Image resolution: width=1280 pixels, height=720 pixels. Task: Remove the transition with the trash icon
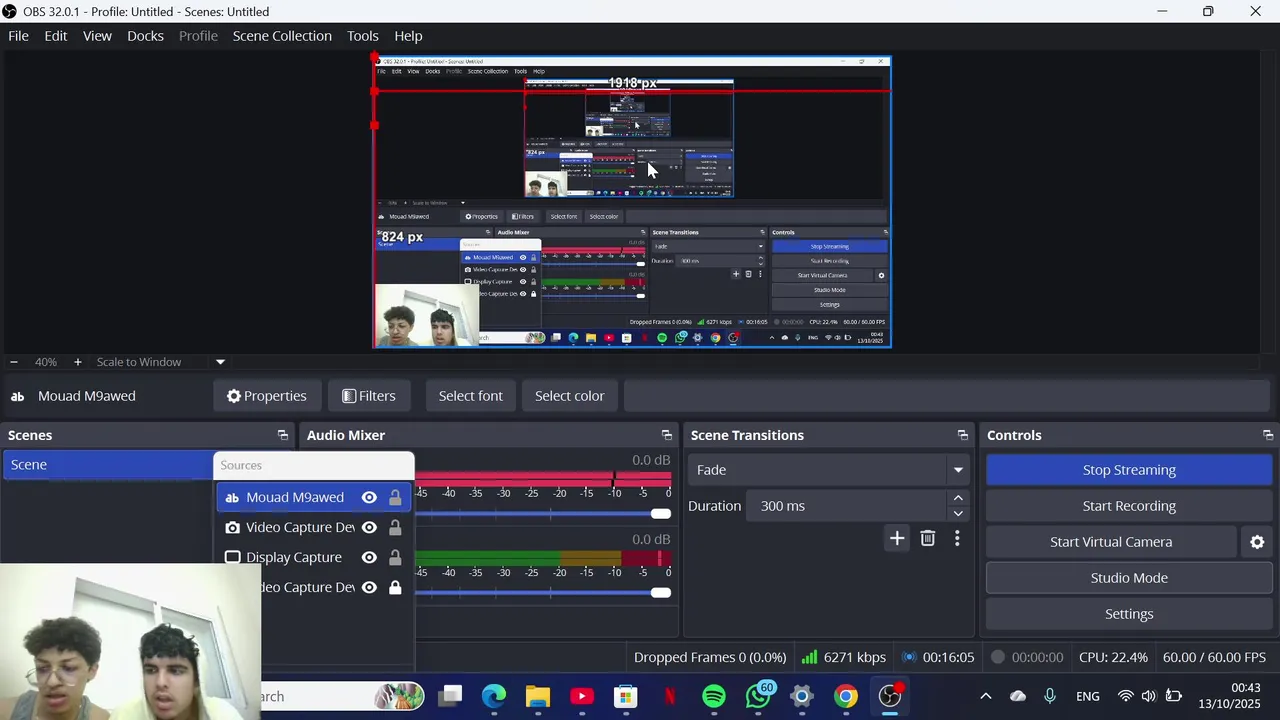(928, 539)
